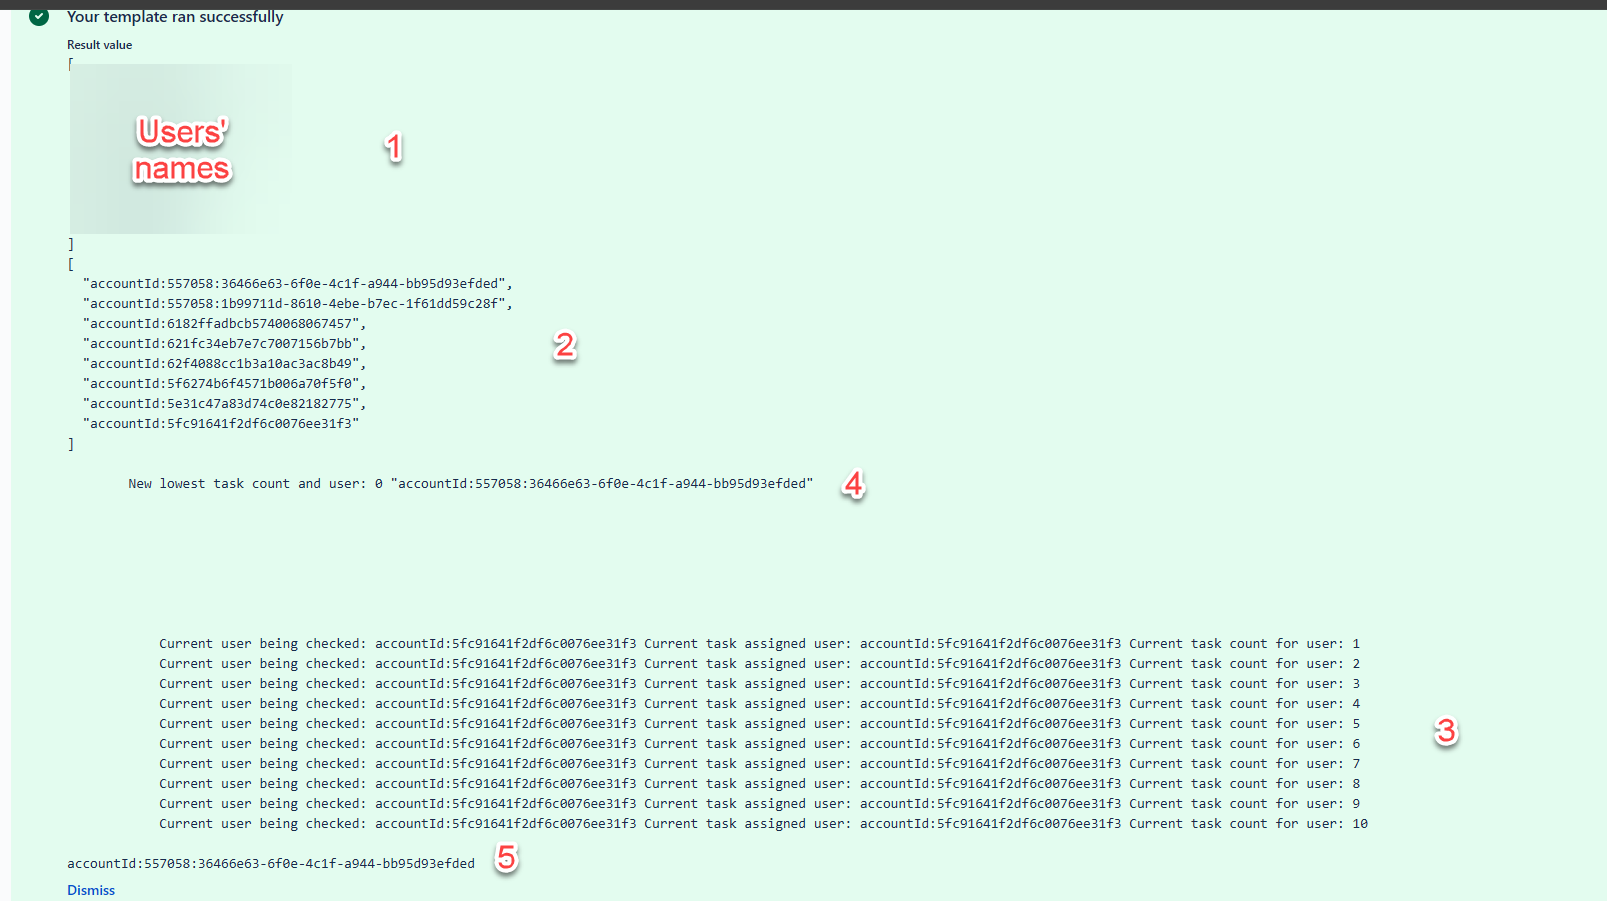Click first array accountId ending bb95d93efded
1607x901 pixels.
click(x=298, y=284)
